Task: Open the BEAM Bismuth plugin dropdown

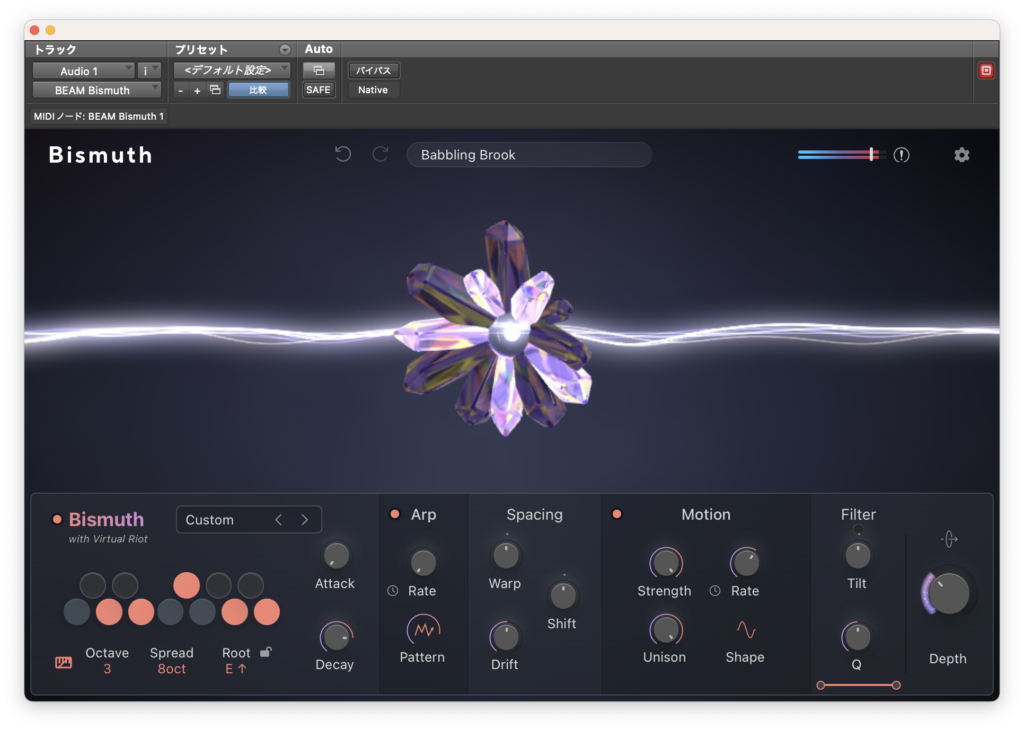Action: [x=97, y=90]
